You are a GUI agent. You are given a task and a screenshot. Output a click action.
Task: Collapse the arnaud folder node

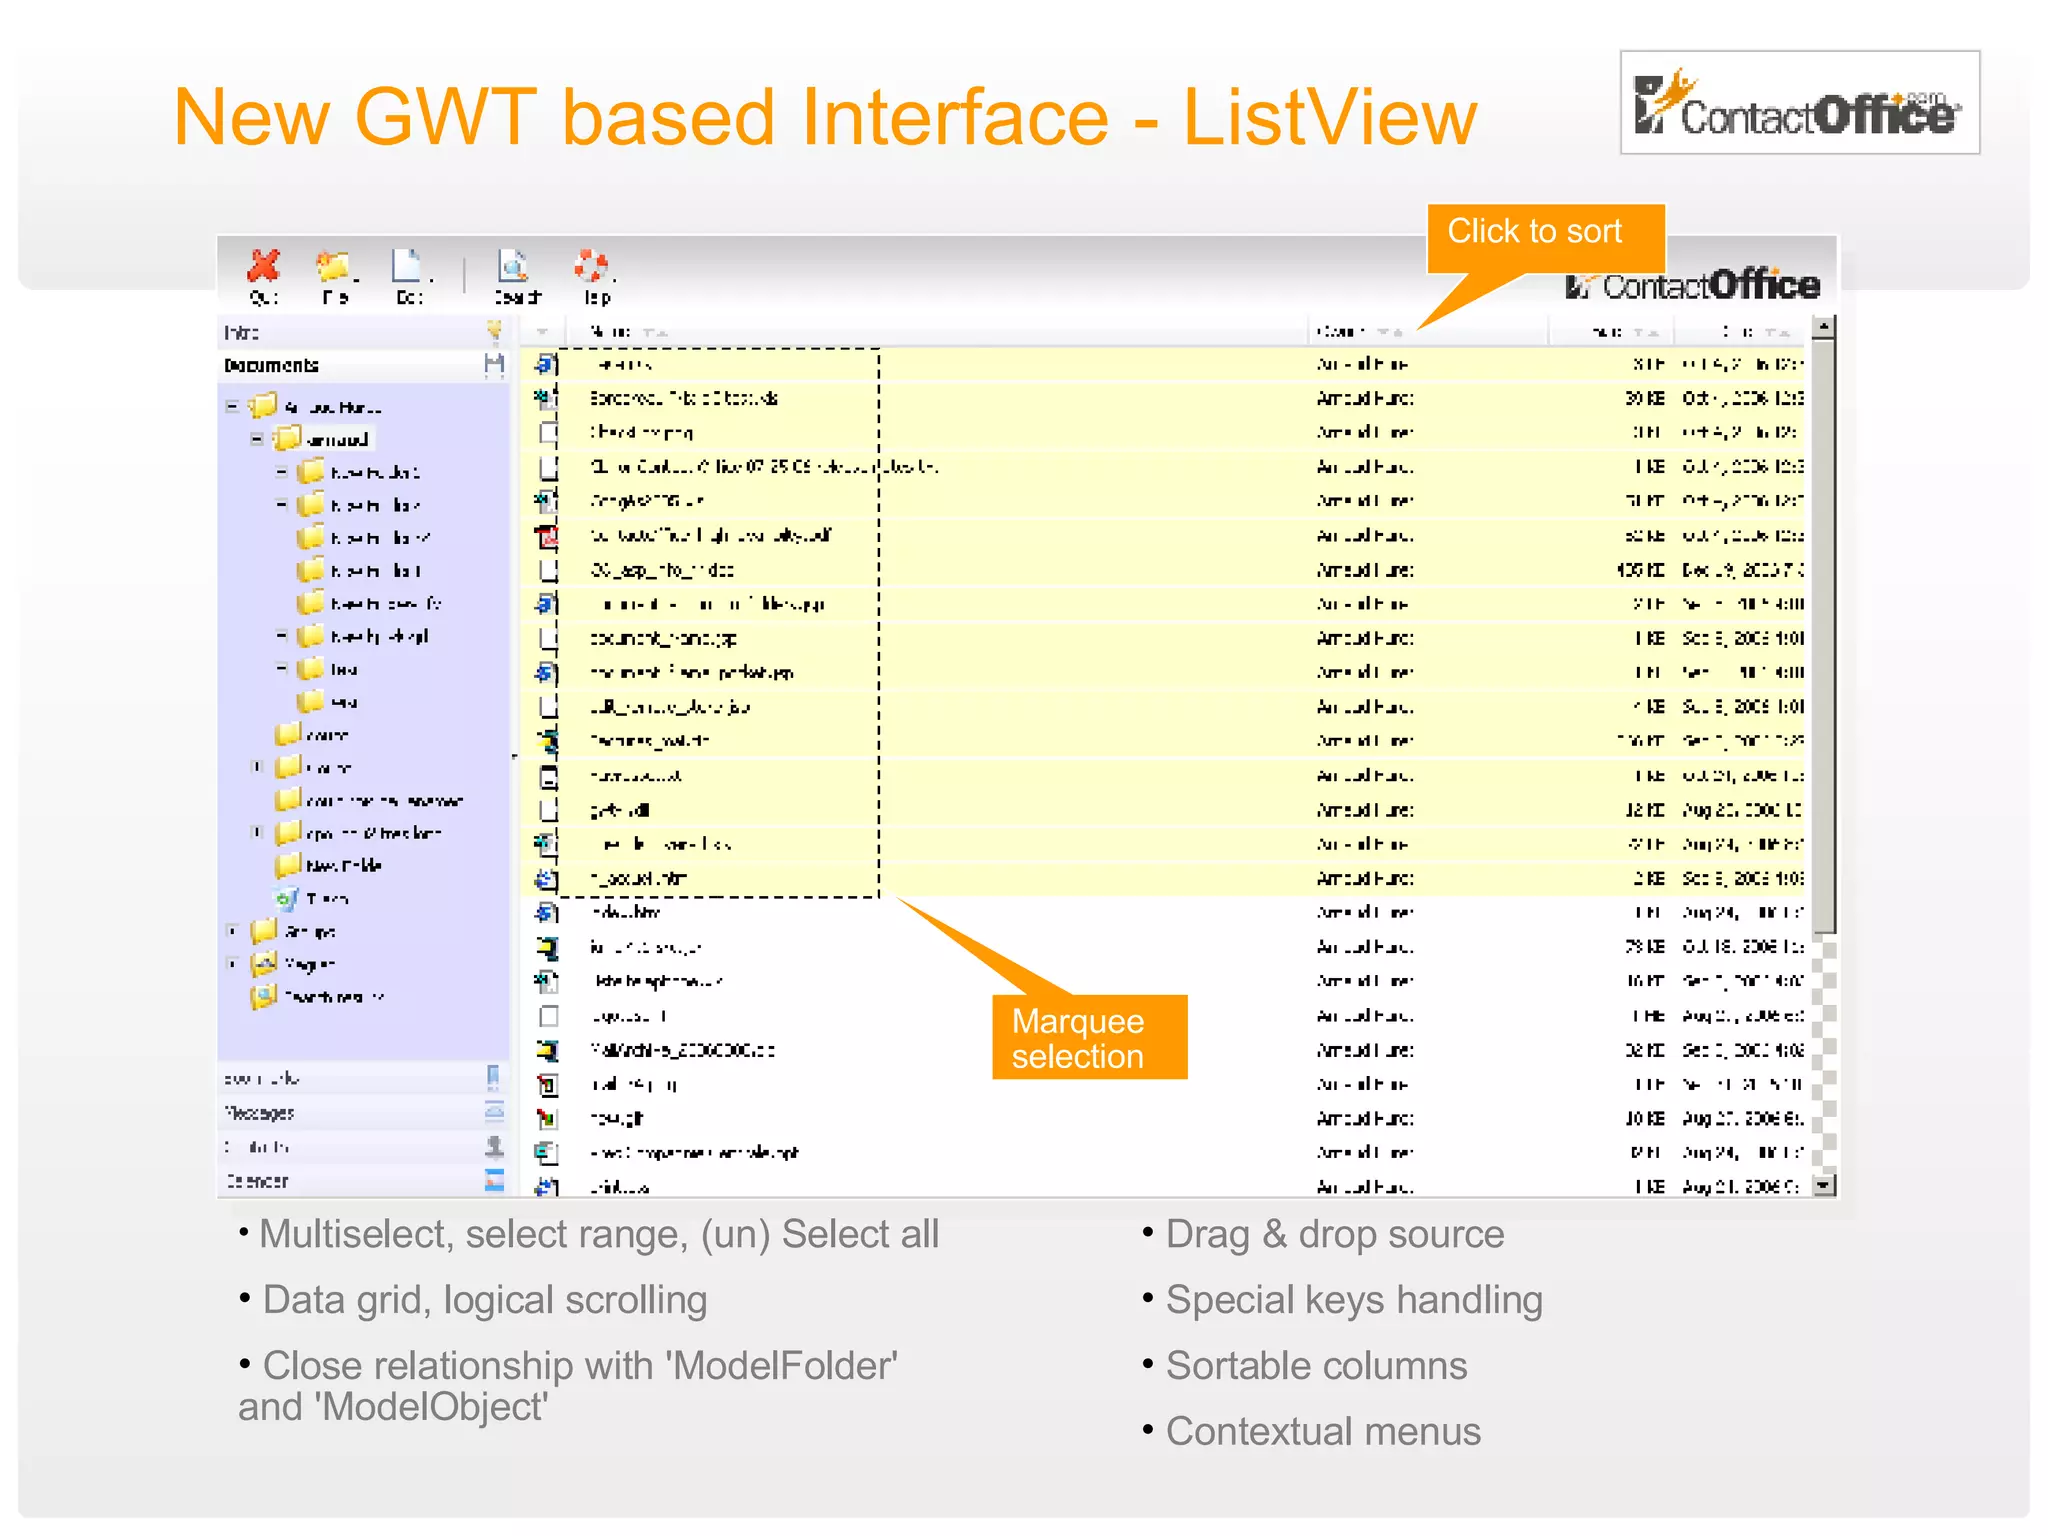click(x=257, y=439)
